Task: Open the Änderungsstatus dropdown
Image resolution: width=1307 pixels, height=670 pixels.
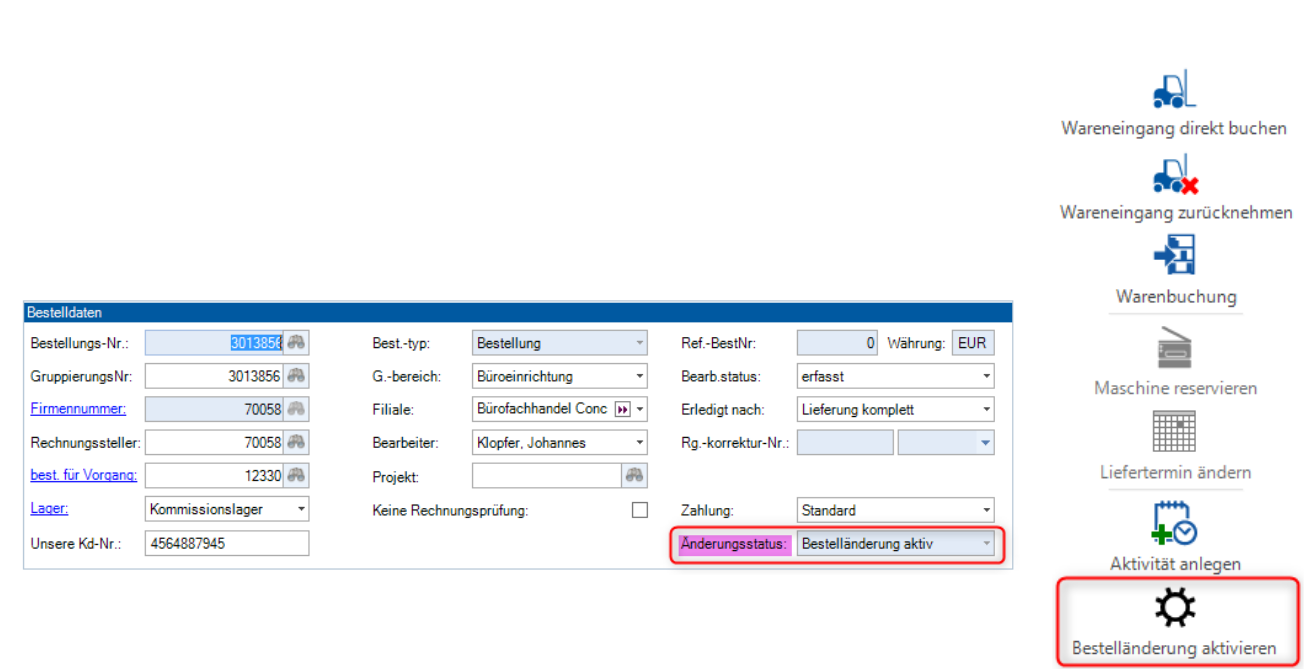Action: [984, 543]
